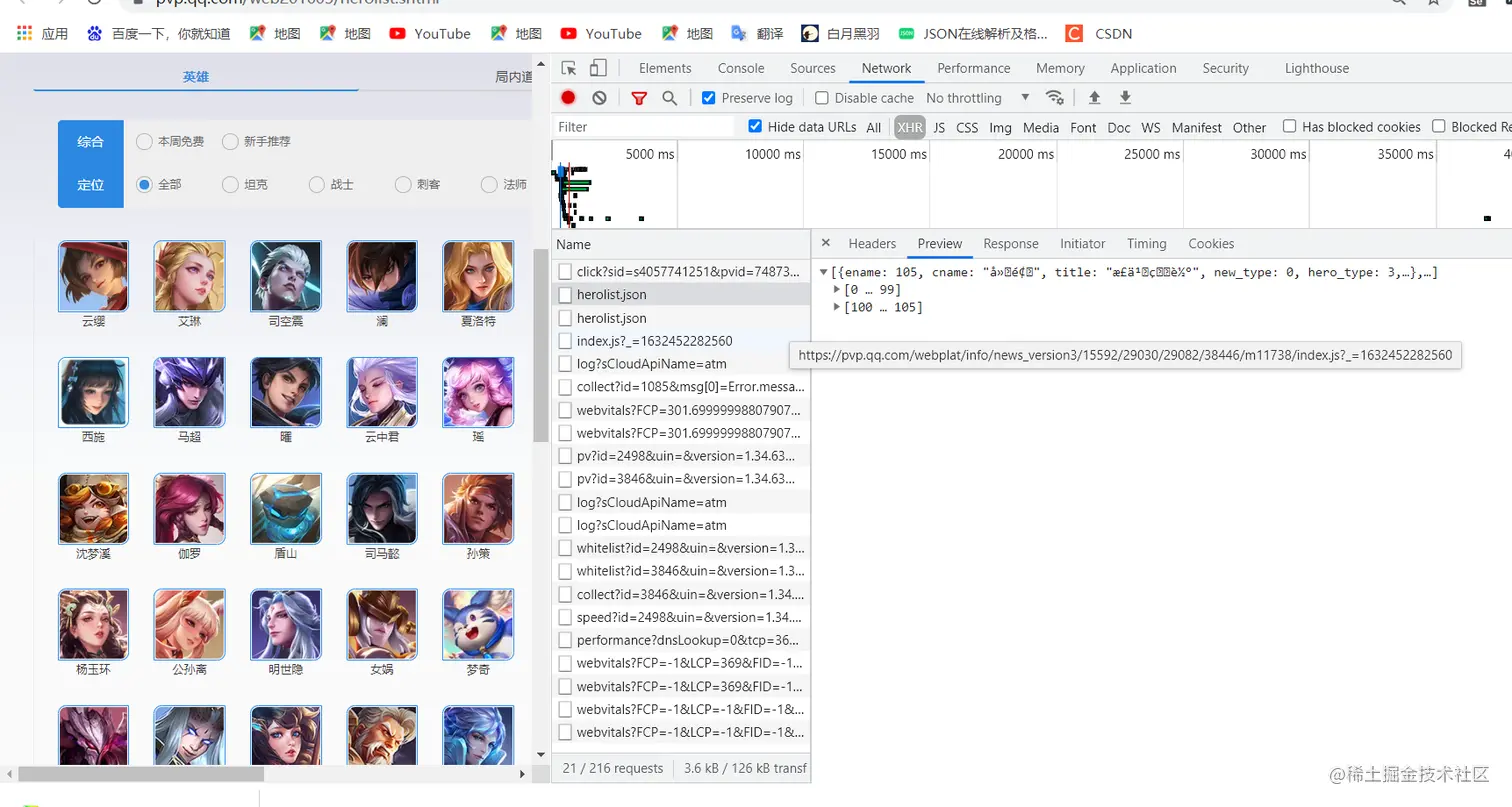Open the Timing tab of request

click(x=1146, y=243)
